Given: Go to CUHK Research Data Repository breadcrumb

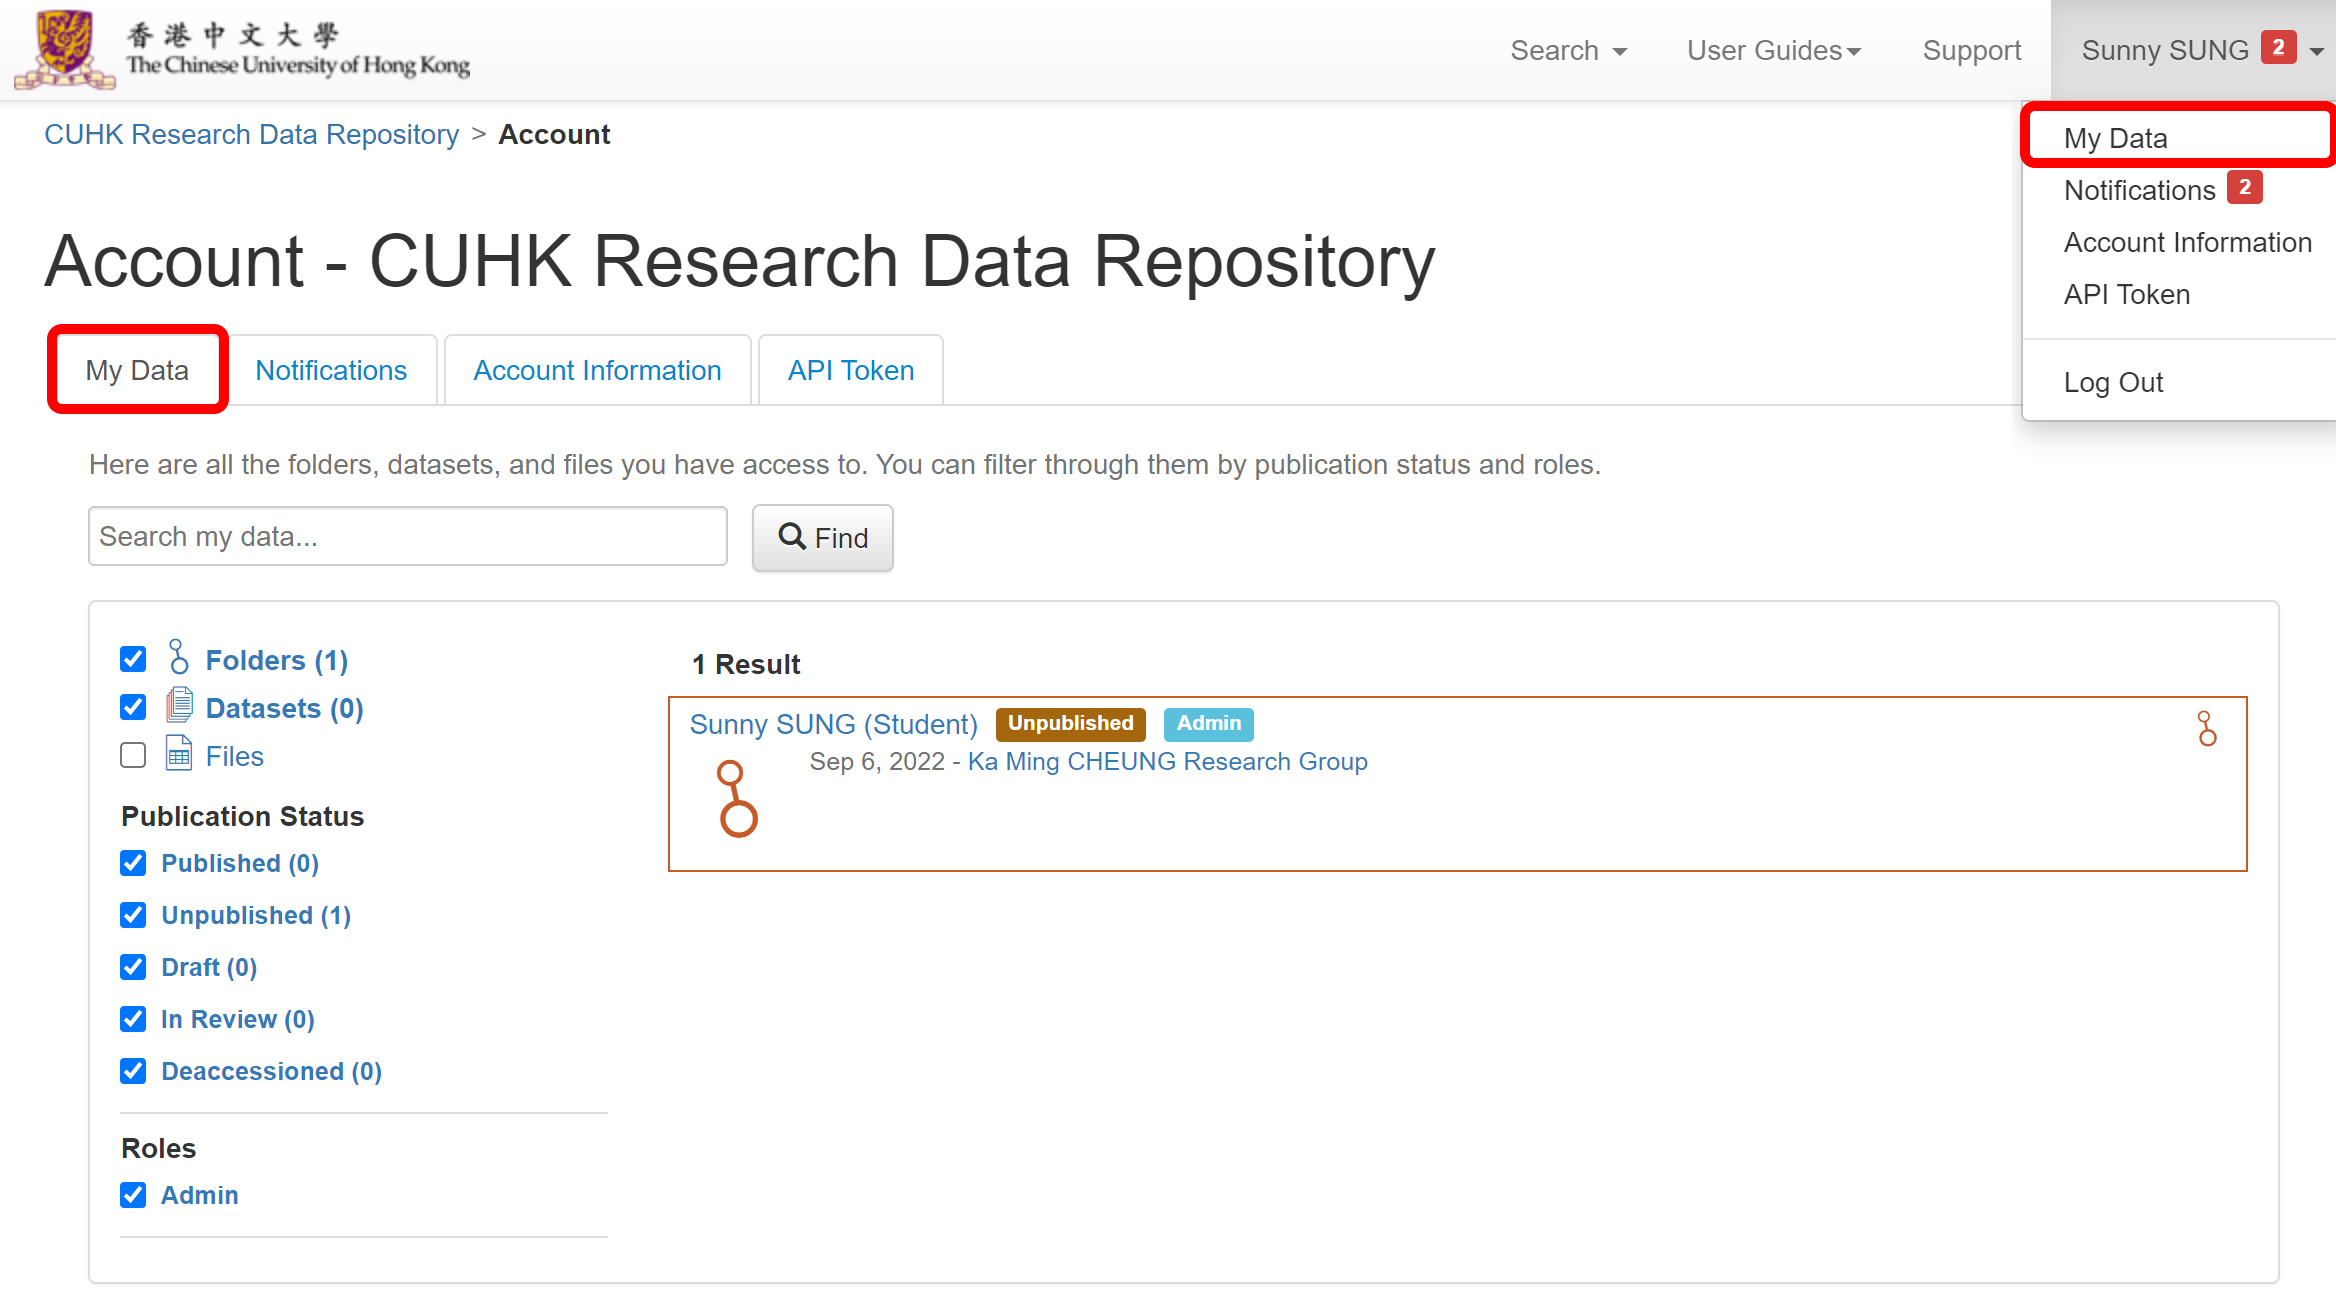Looking at the screenshot, I should click(x=252, y=134).
